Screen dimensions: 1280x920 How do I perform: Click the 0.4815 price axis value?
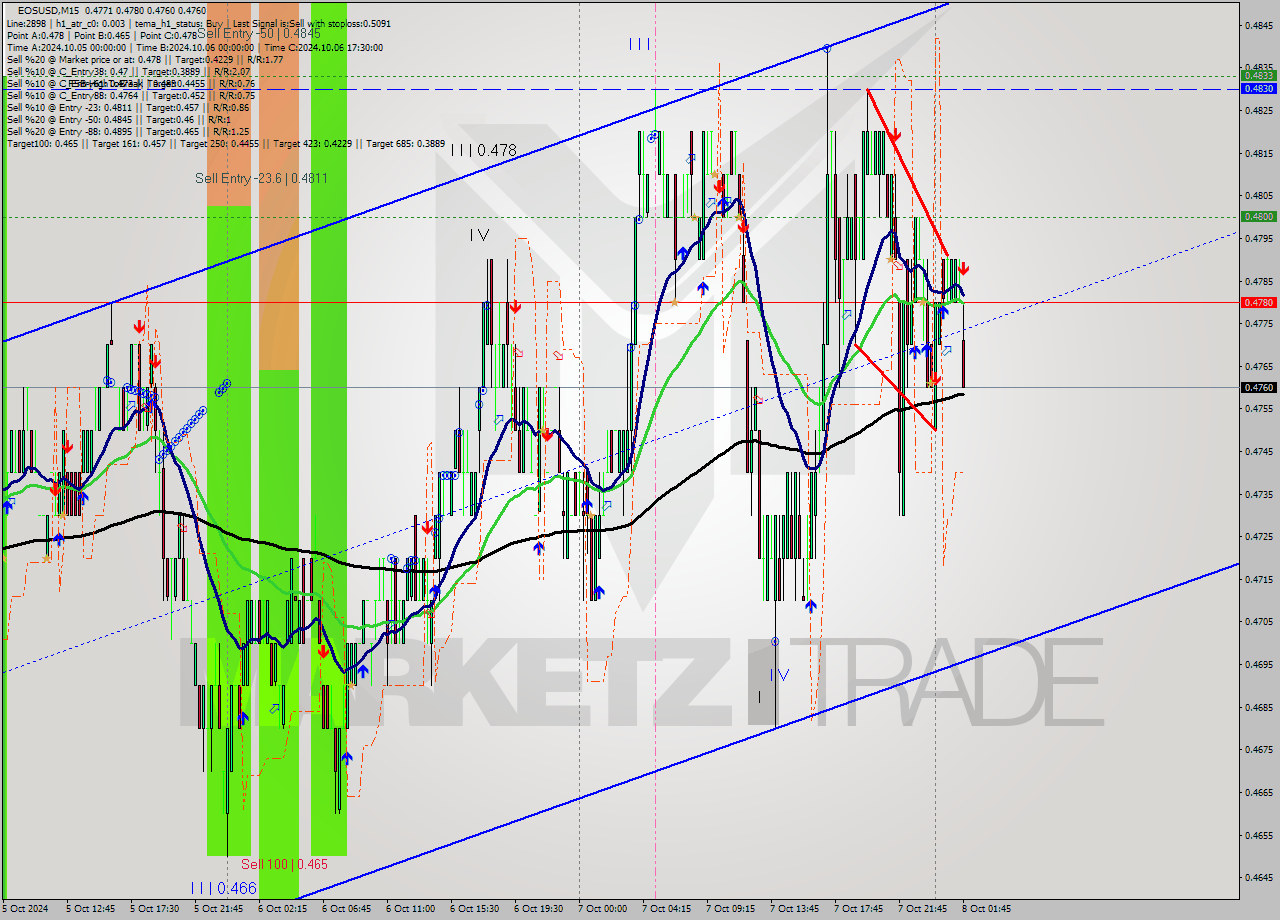point(1258,153)
